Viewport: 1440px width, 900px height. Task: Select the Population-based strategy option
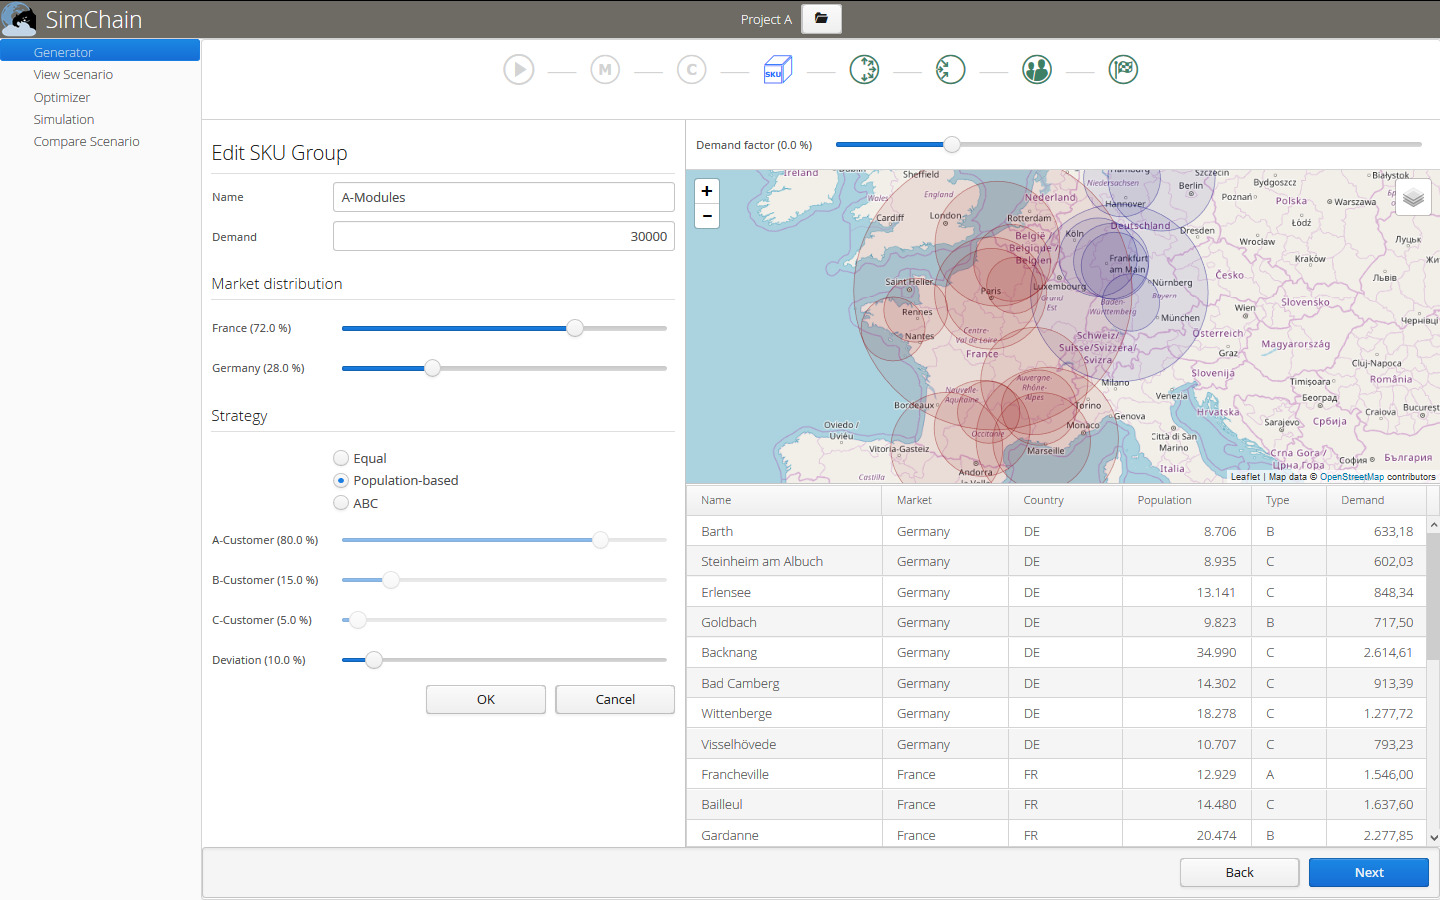pyautogui.click(x=341, y=481)
